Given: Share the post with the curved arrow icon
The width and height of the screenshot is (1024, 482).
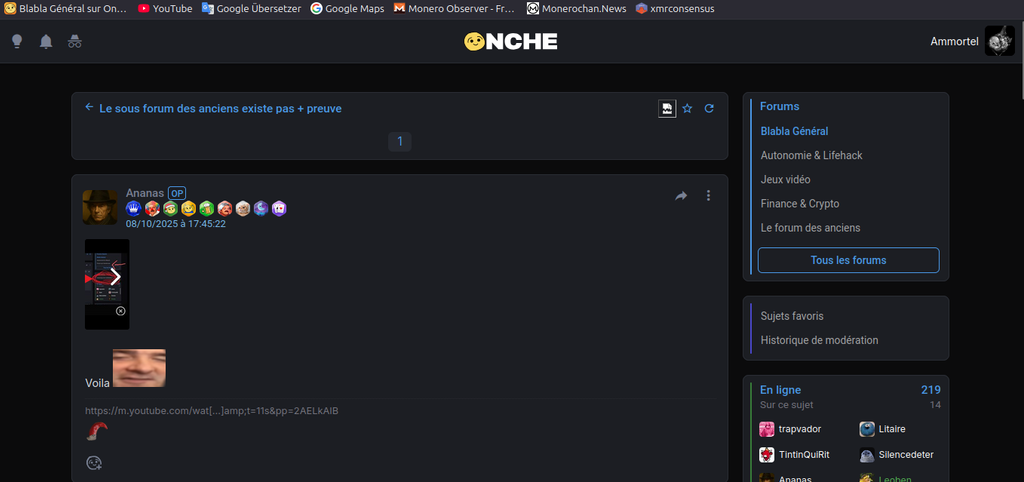Looking at the screenshot, I should click(x=681, y=195).
